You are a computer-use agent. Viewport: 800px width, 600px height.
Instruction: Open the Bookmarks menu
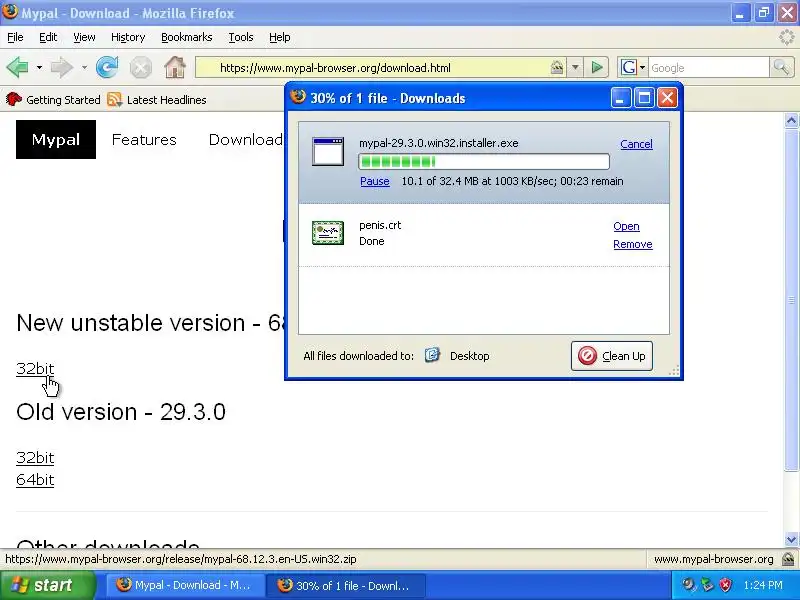(x=187, y=37)
